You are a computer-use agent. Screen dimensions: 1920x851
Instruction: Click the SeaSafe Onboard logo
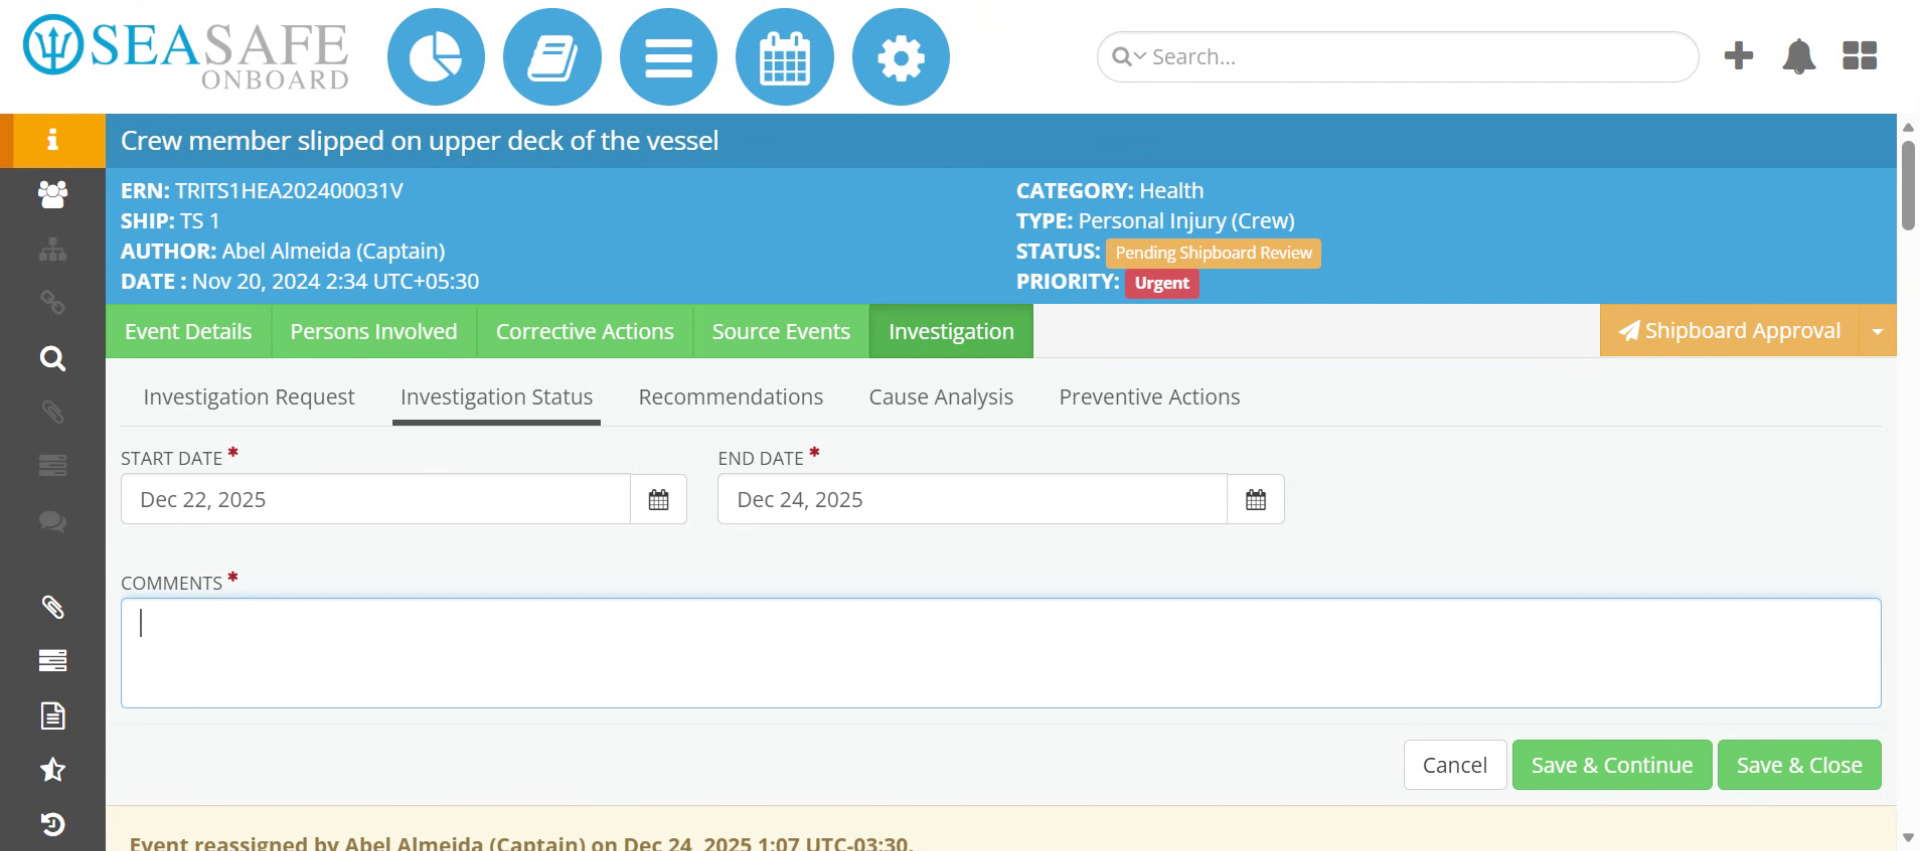click(186, 52)
